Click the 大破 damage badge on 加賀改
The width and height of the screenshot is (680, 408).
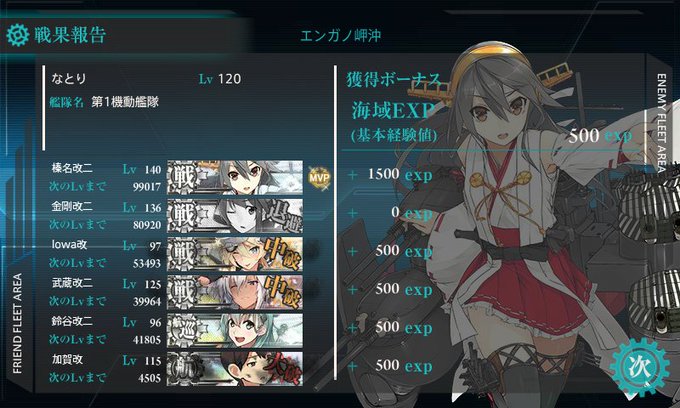coord(283,368)
